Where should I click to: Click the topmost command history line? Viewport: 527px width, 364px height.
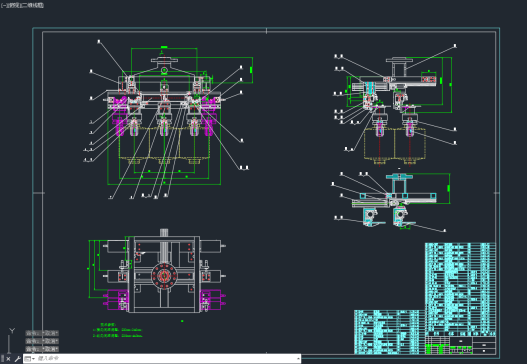tap(42, 333)
